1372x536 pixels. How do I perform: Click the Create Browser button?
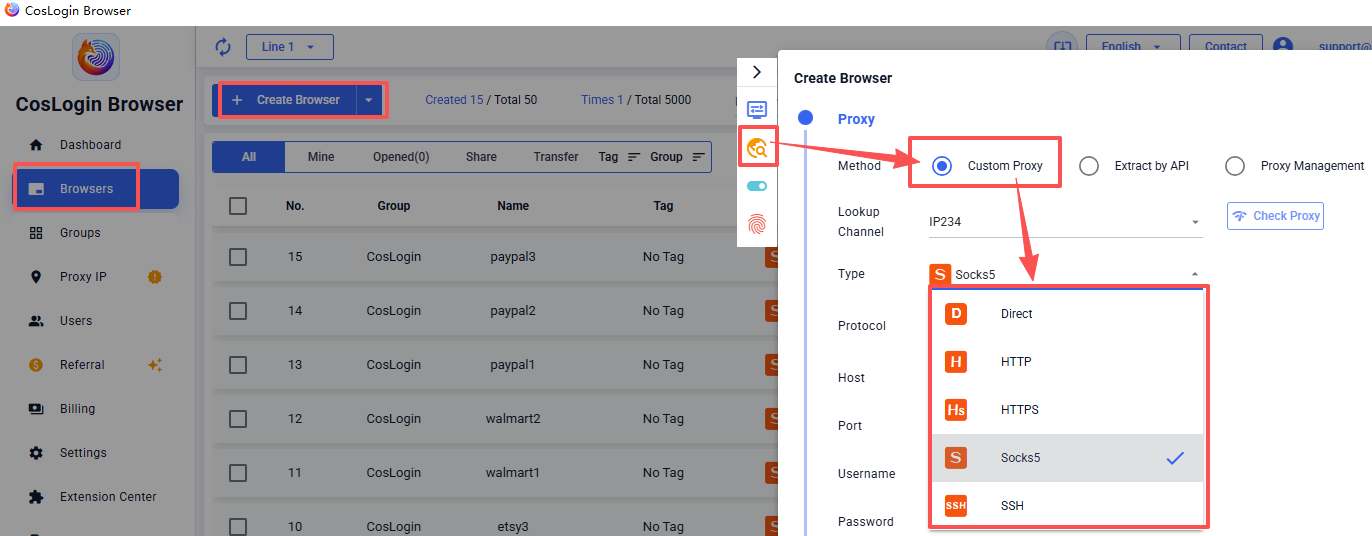pyautogui.click(x=287, y=100)
